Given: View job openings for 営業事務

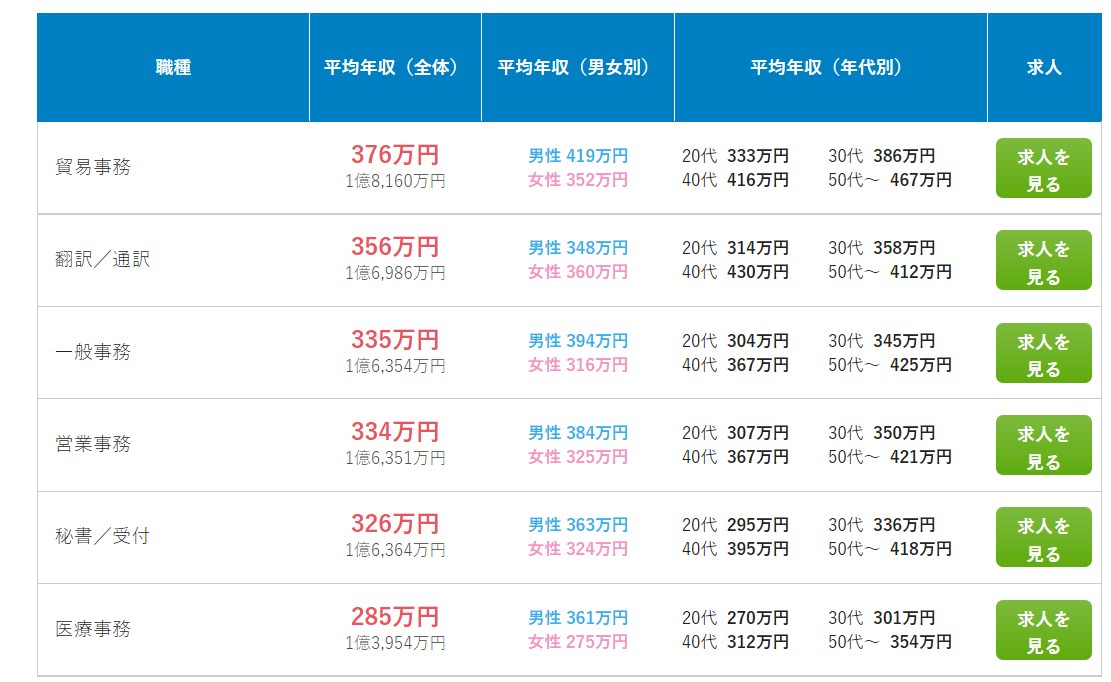Looking at the screenshot, I should tap(1043, 446).
